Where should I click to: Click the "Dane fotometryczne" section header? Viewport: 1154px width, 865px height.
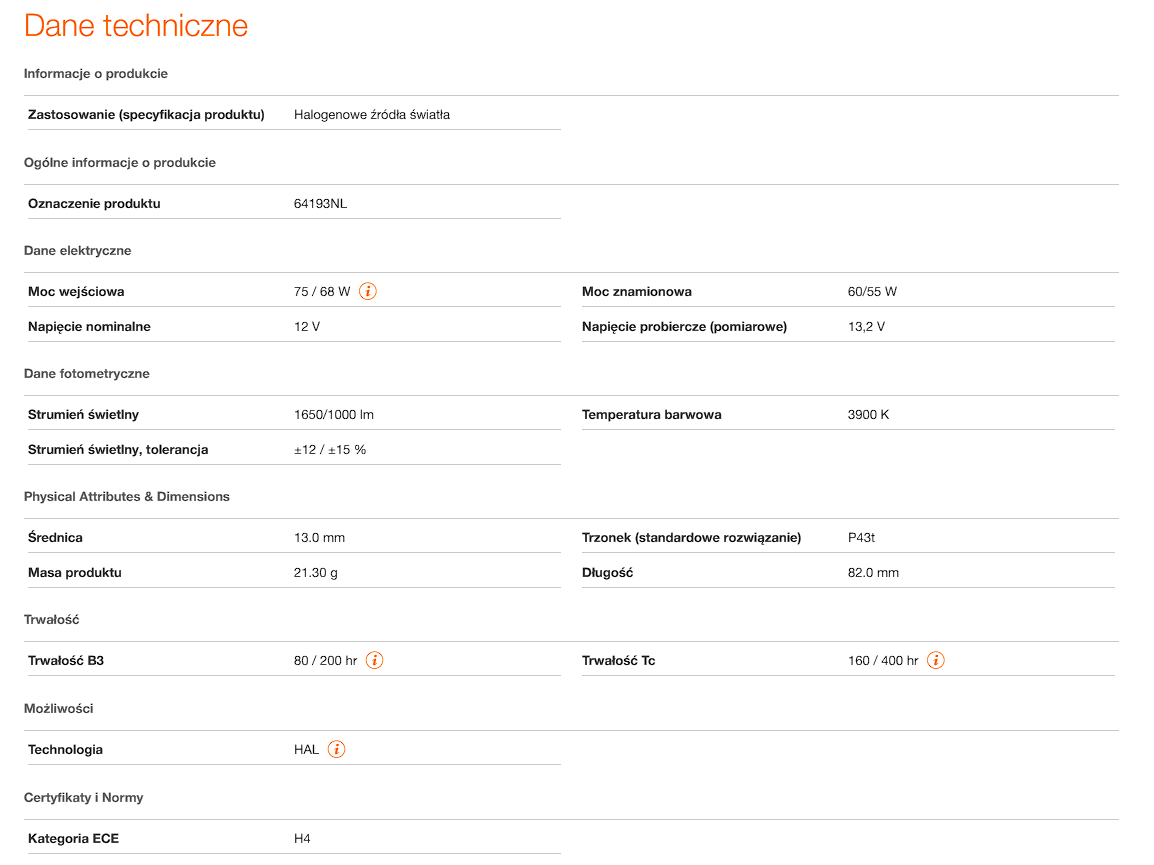87,374
